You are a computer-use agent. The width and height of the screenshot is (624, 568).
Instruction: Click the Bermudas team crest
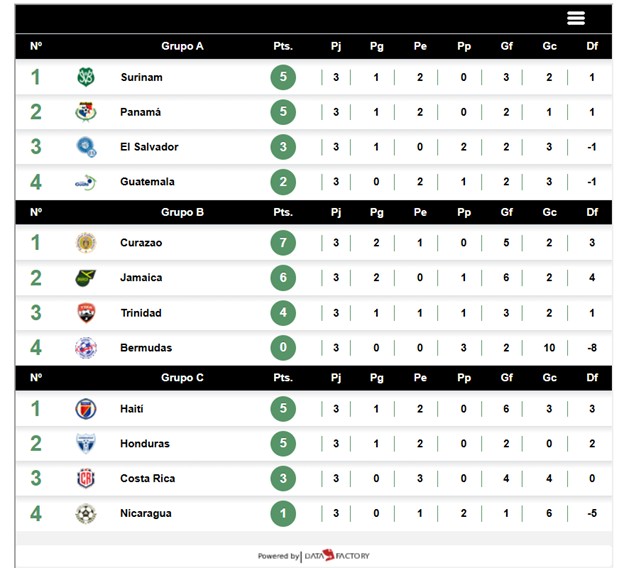[x=86, y=348]
